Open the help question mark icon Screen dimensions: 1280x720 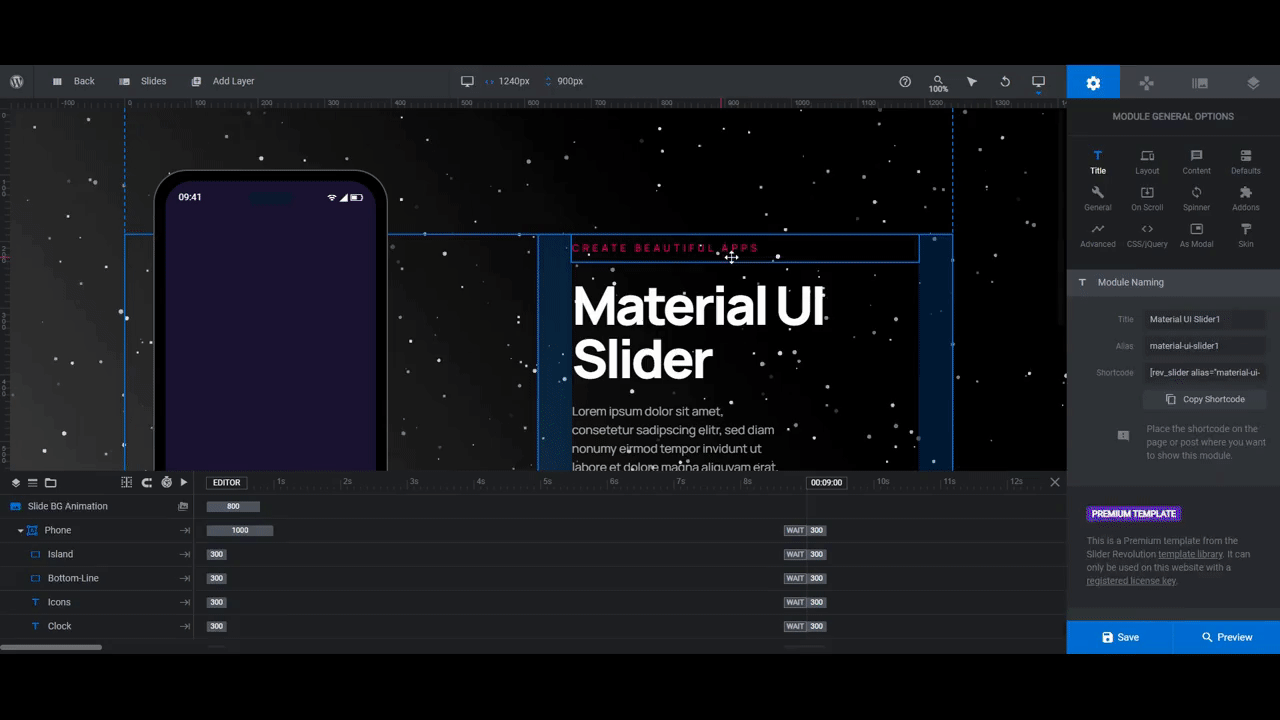click(905, 82)
